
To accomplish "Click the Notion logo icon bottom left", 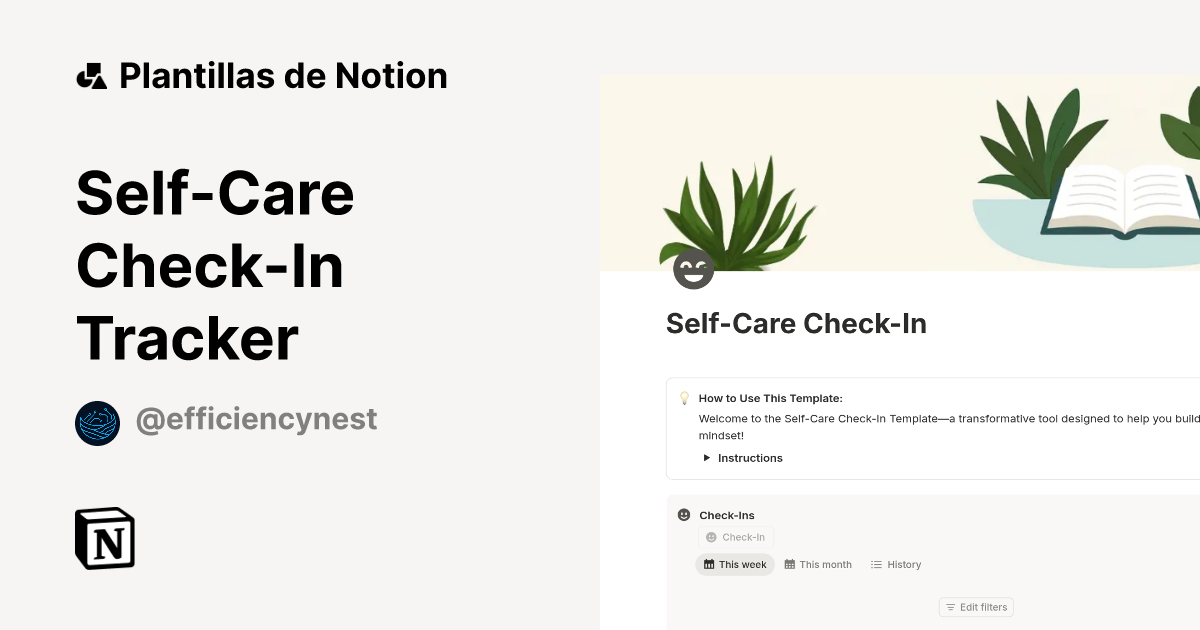I will pos(104,537).
